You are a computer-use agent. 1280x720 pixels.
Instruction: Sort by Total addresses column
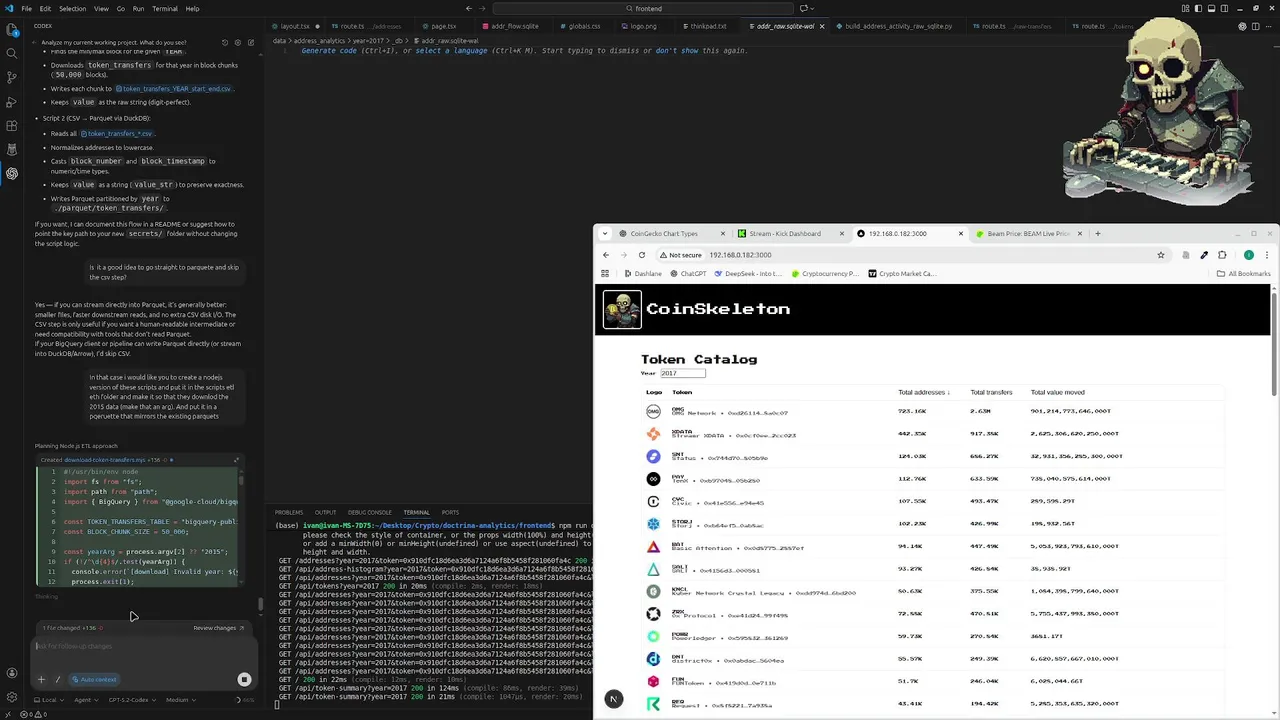[924, 392]
